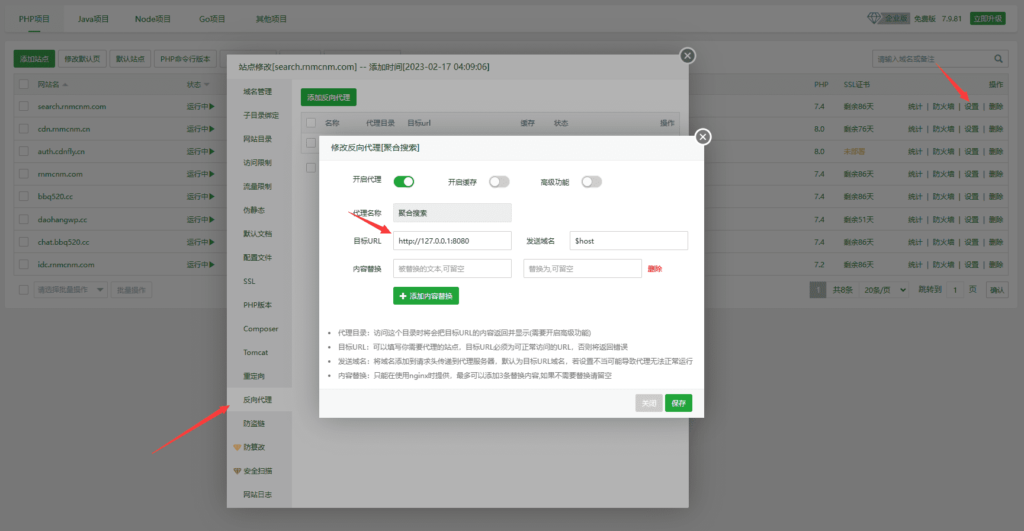This screenshot has width=1024, height=531.
Task: Enable the 高级功能 switch
Action: pos(591,182)
